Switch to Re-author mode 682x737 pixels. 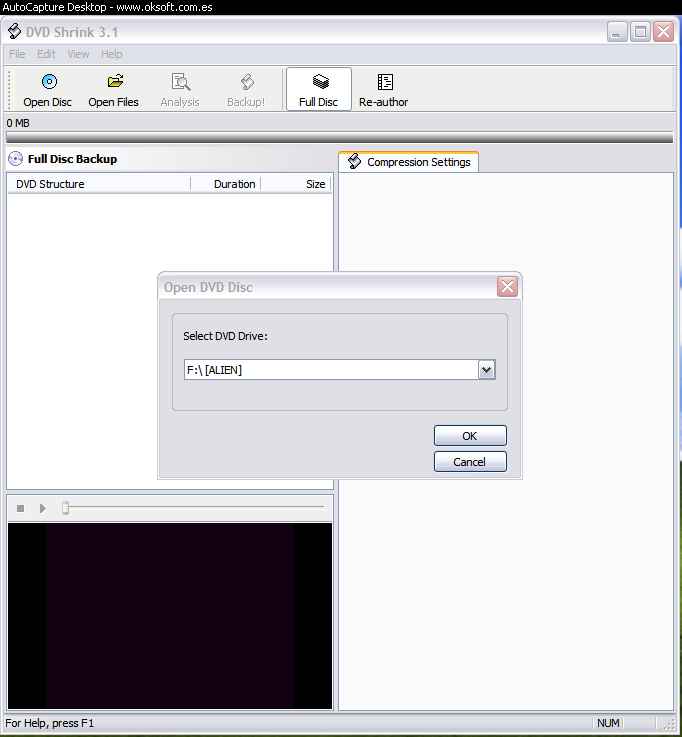(384, 89)
